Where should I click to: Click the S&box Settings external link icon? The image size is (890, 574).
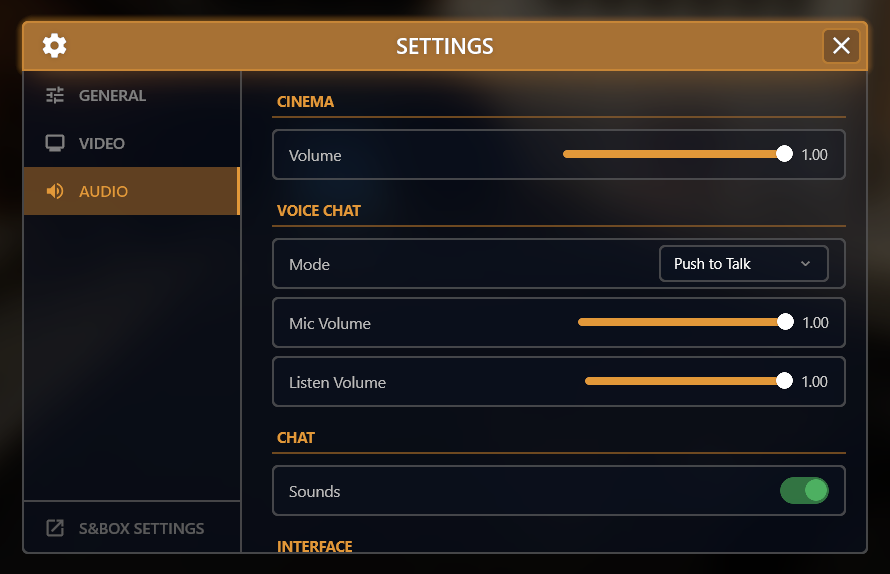55,528
